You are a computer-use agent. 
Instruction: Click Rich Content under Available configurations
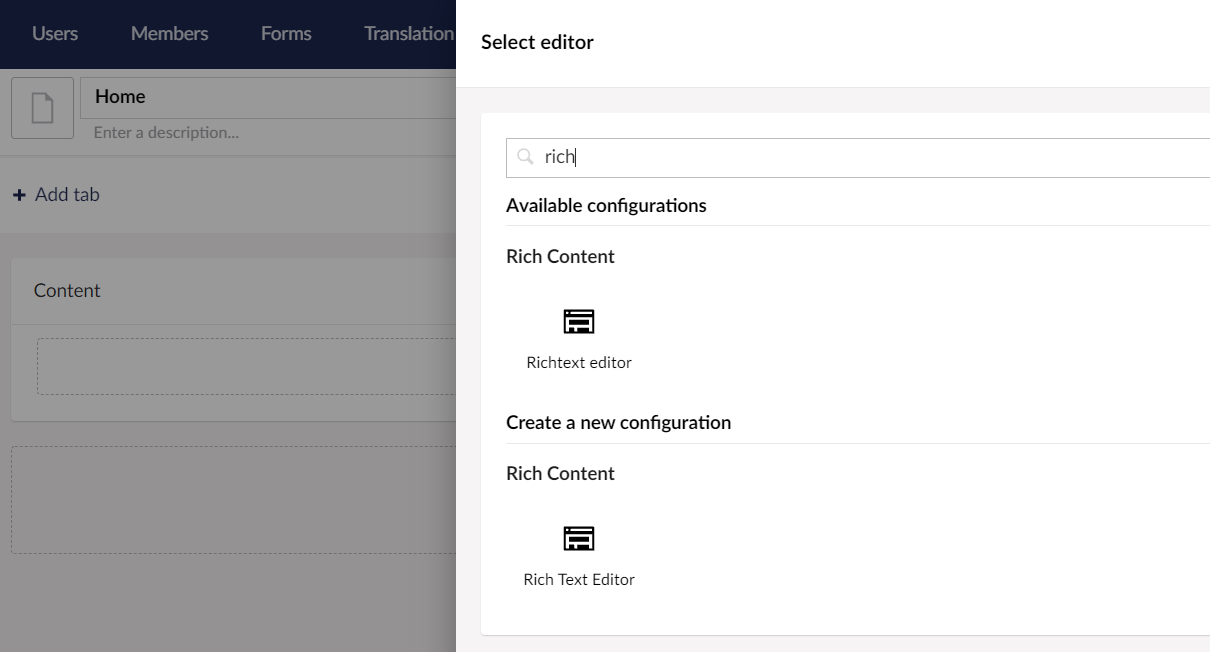560,256
